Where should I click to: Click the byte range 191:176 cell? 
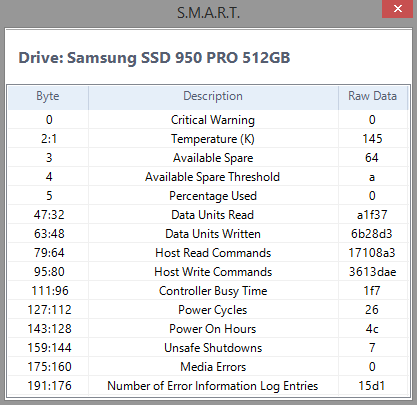tap(49, 386)
